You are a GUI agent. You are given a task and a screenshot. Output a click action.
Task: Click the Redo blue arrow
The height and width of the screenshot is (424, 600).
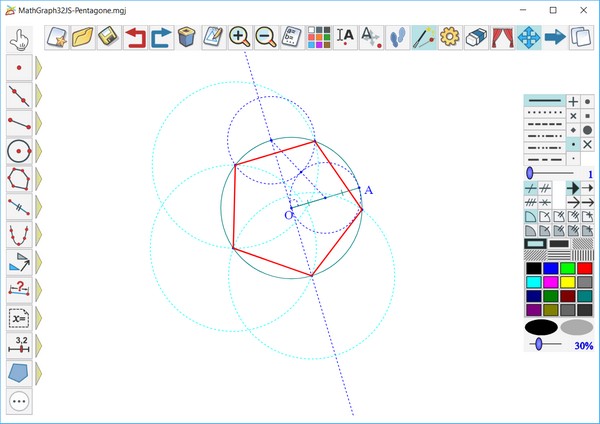161,37
